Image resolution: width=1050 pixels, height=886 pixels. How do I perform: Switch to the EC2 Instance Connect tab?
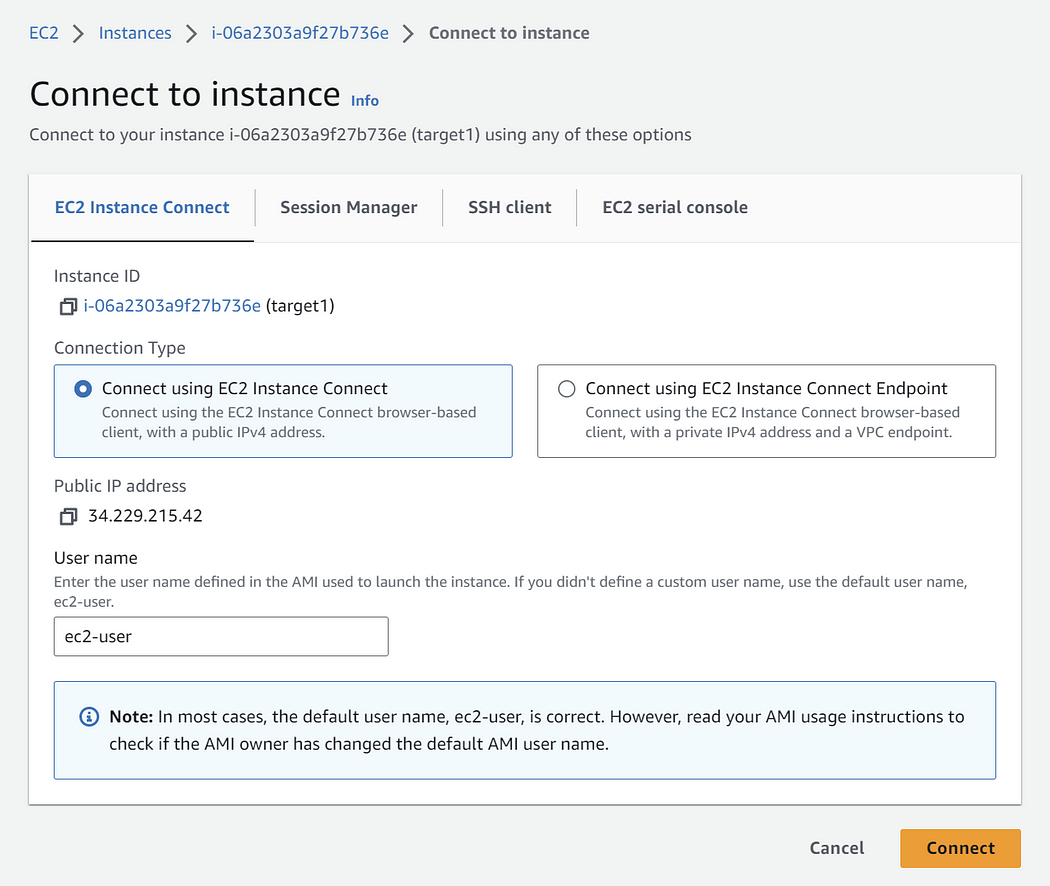pyautogui.click(x=142, y=208)
